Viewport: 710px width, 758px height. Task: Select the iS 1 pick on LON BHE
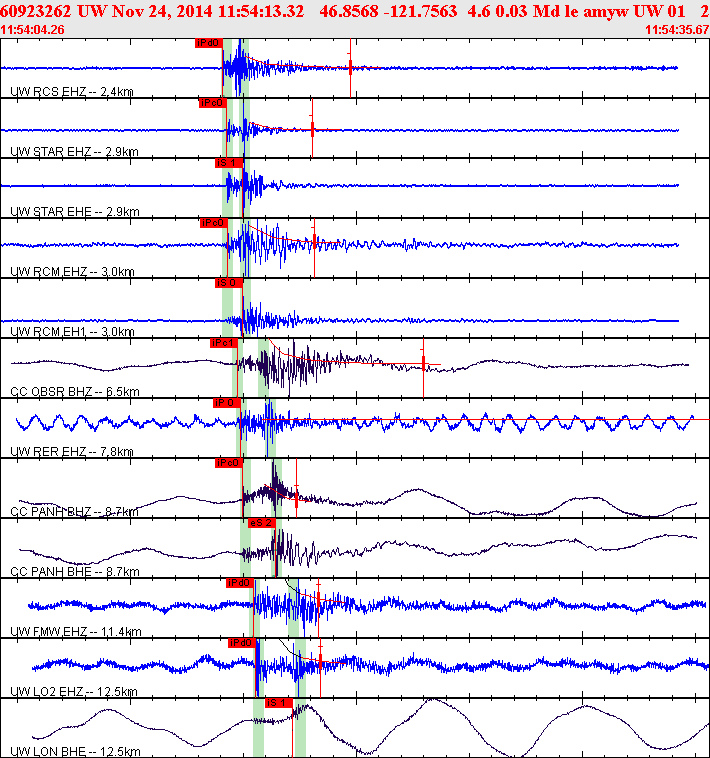[x=278, y=702]
